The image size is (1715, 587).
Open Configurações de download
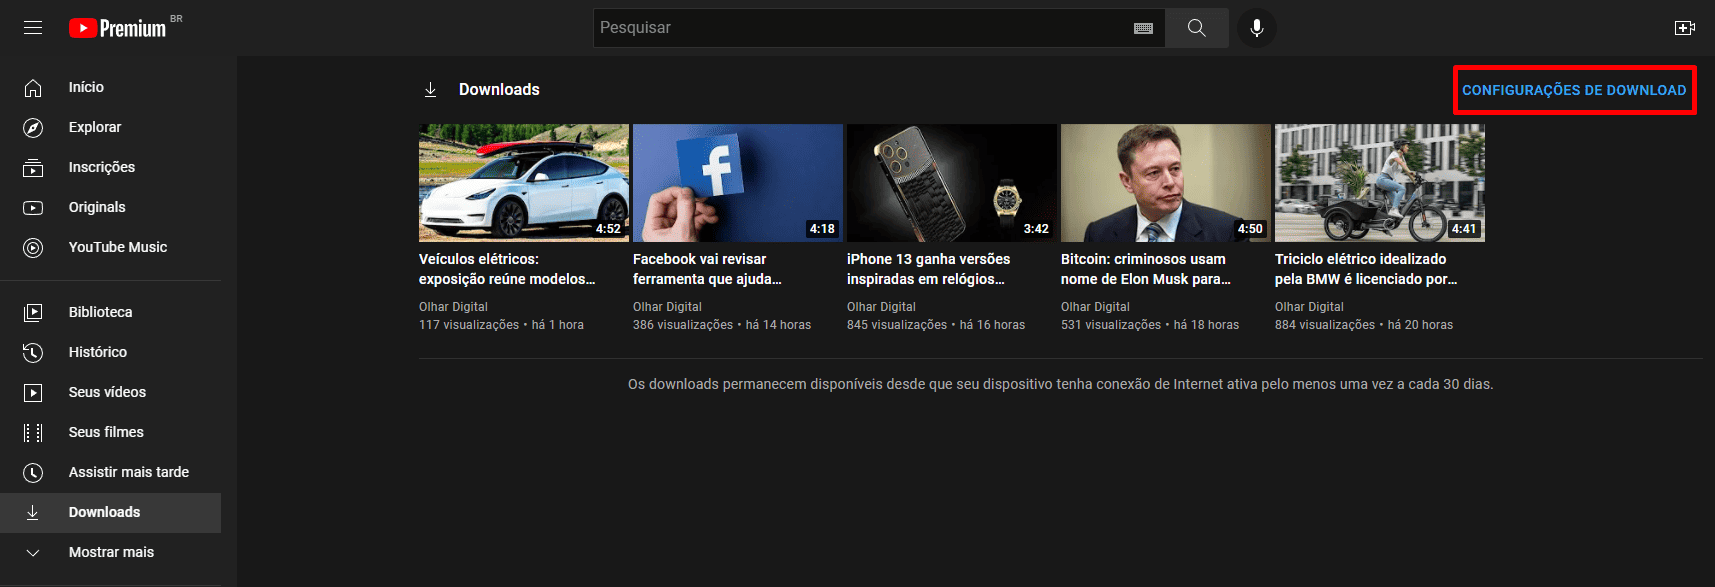[1574, 90]
